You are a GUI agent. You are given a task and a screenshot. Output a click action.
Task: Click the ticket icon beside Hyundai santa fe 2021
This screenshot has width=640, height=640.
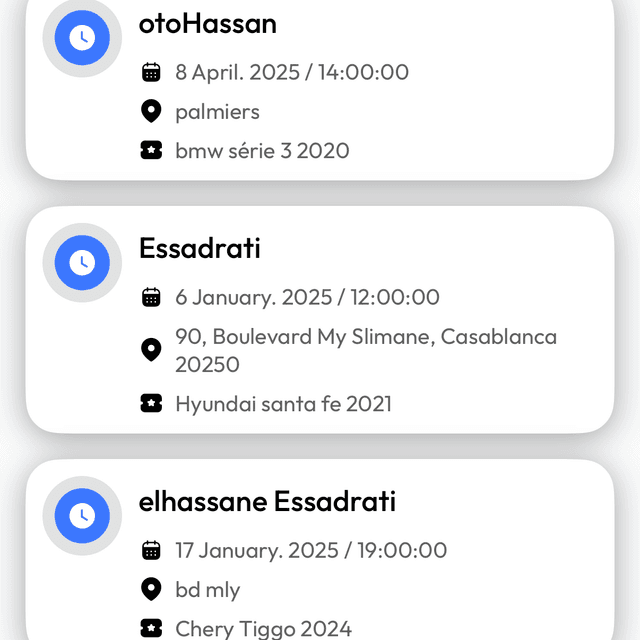(x=151, y=404)
